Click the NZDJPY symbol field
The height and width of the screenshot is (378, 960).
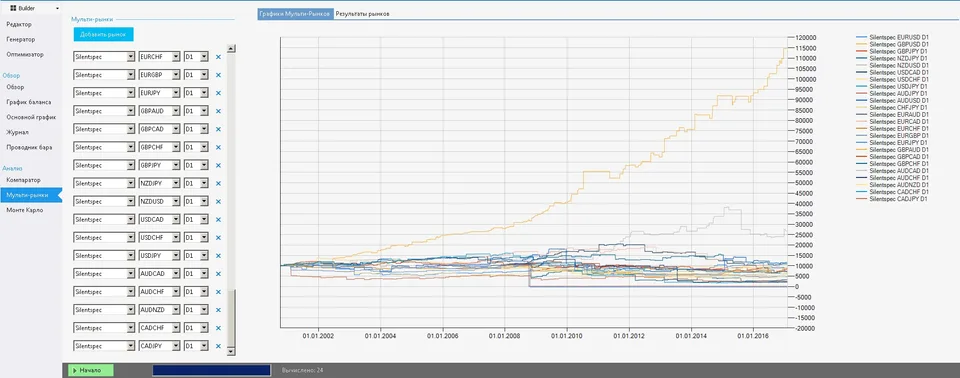(x=159, y=183)
